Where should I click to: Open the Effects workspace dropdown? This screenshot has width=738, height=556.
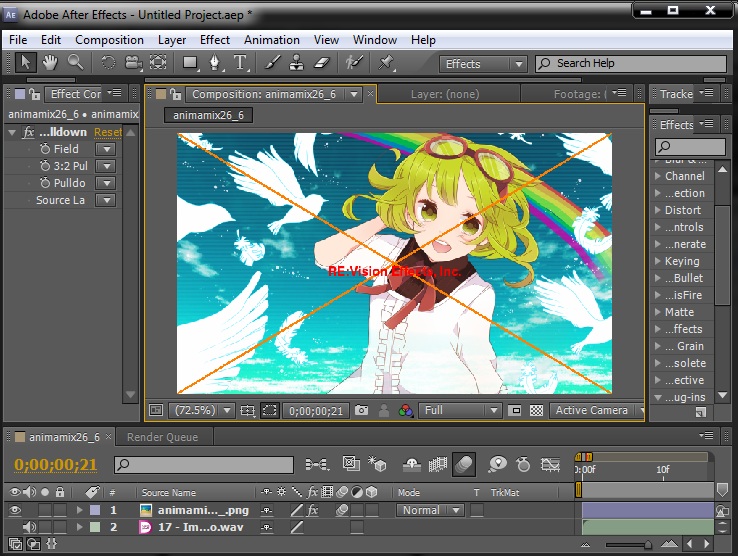[483, 64]
